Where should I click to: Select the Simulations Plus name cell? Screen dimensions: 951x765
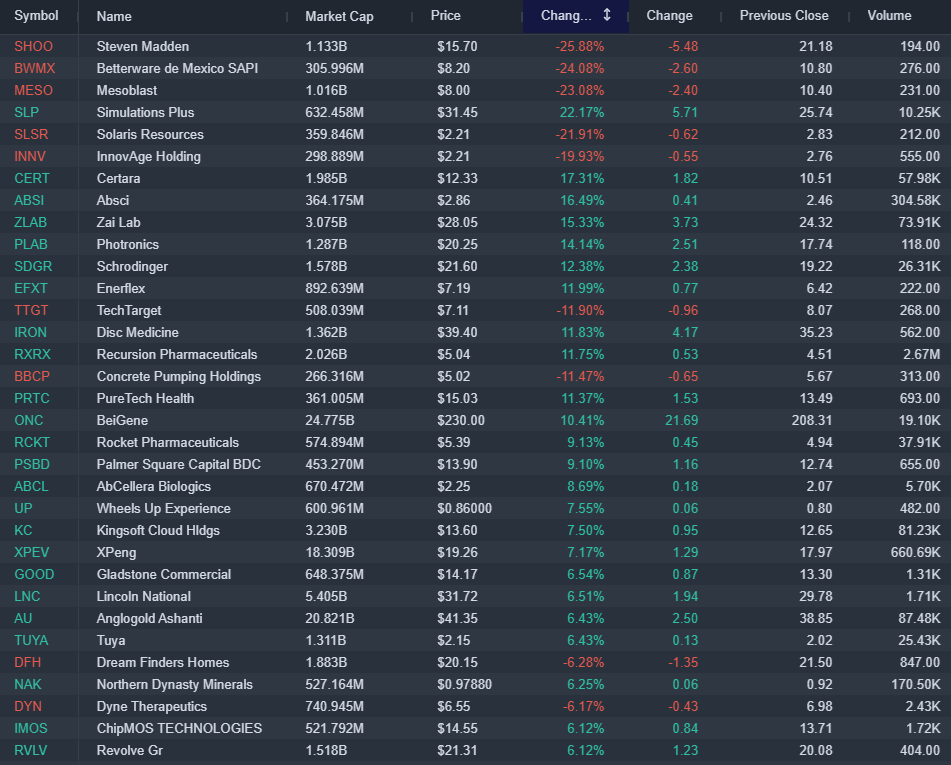145,112
